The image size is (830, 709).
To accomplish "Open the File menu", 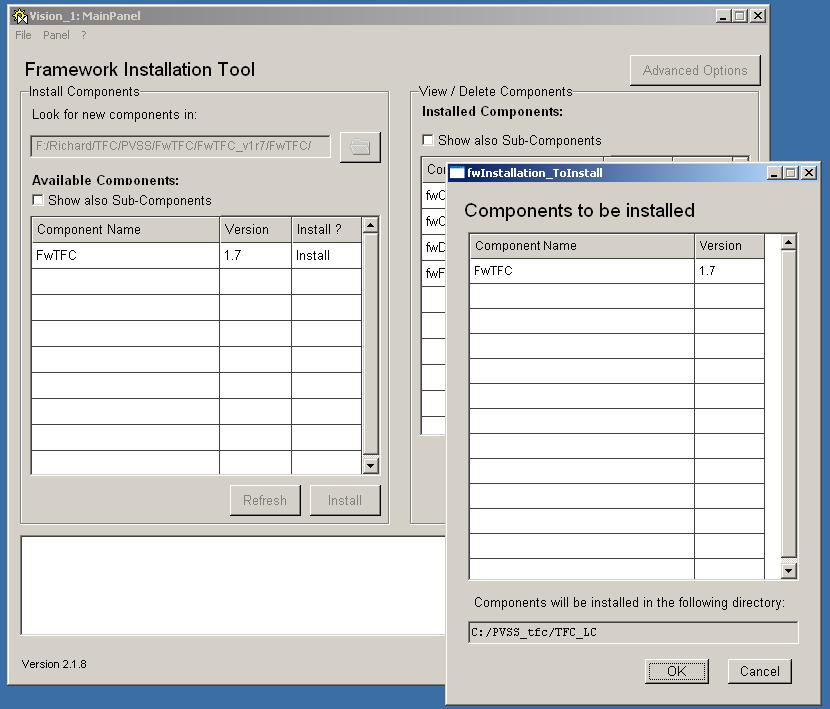I will coord(23,35).
